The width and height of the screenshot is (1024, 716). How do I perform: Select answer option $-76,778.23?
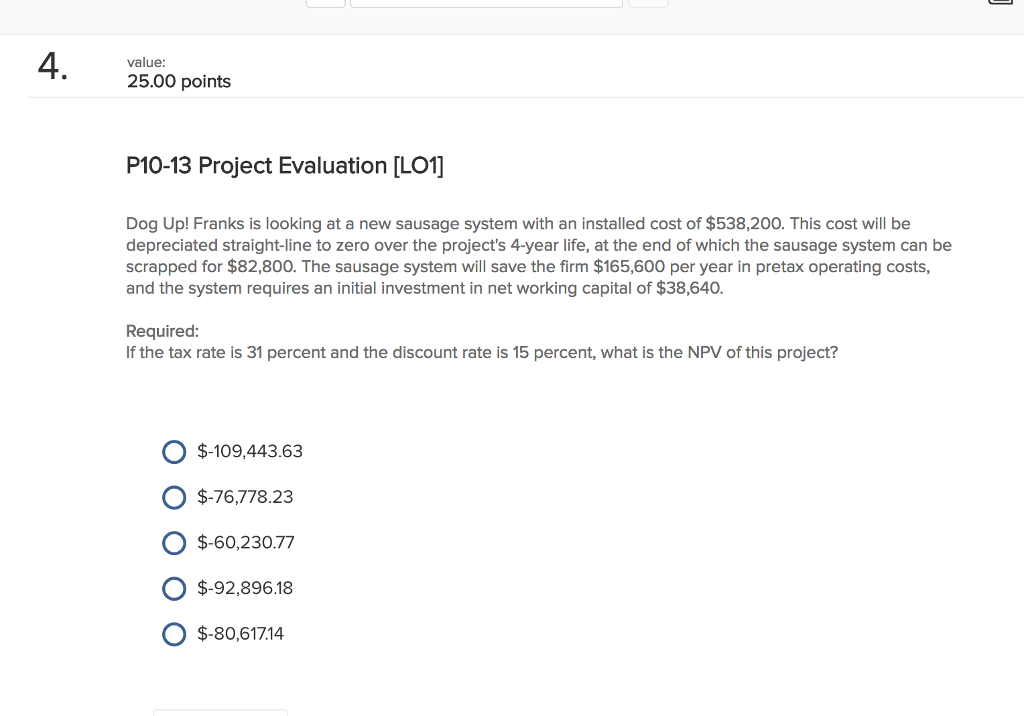pyautogui.click(x=174, y=498)
